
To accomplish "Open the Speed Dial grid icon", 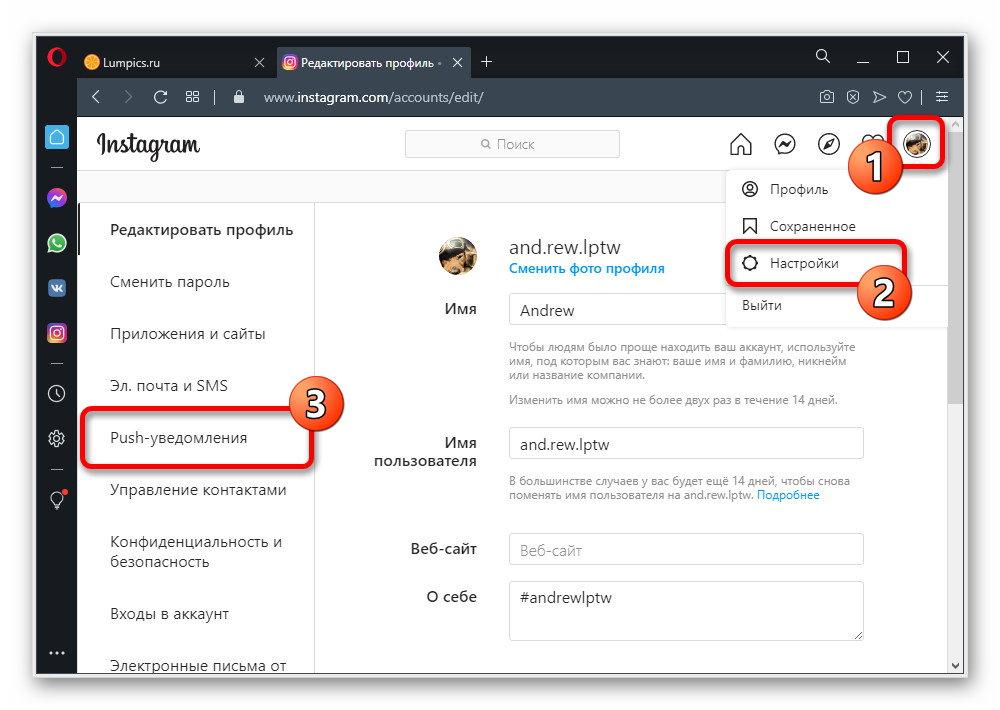I will (192, 97).
